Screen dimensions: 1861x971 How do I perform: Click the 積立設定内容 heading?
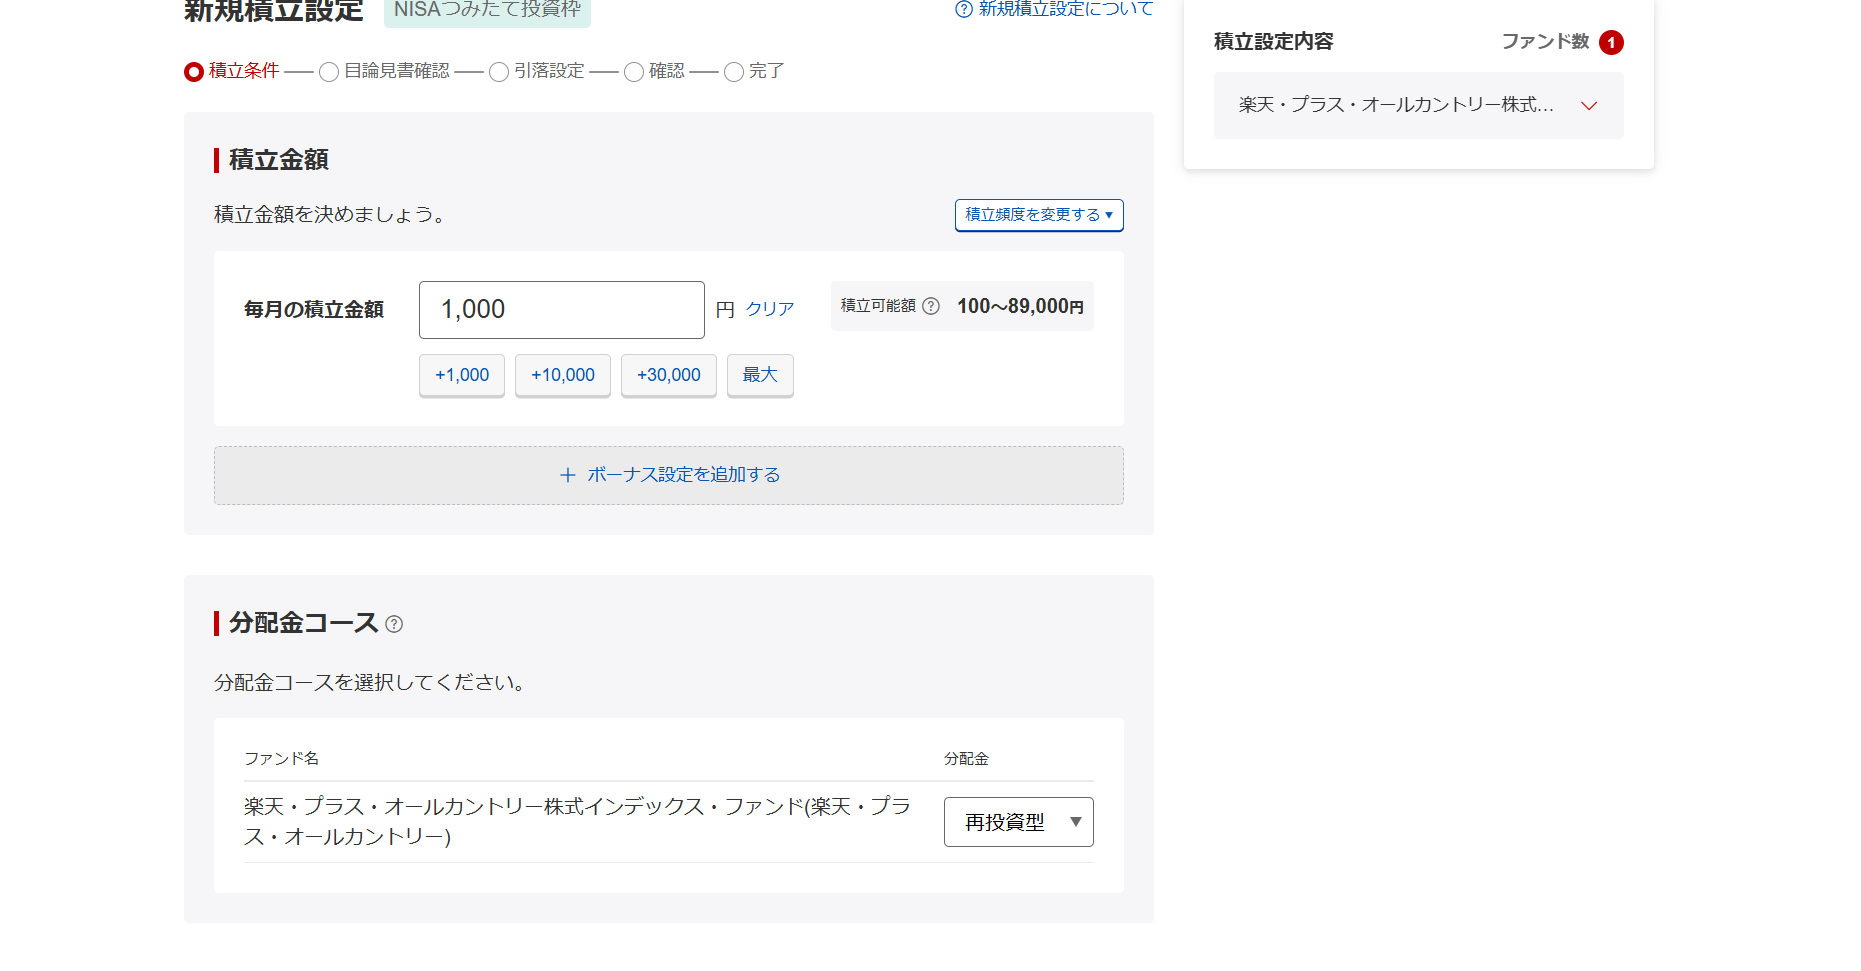(1274, 42)
